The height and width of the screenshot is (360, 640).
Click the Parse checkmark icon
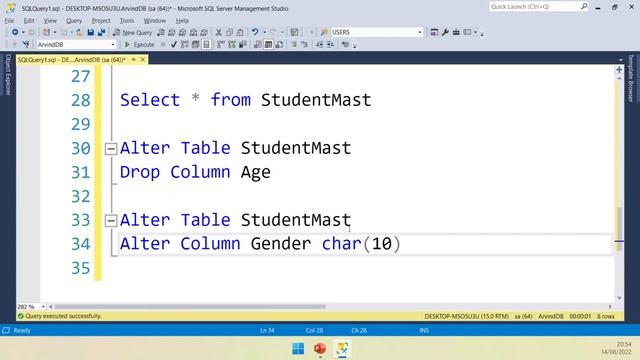click(173, 44)
